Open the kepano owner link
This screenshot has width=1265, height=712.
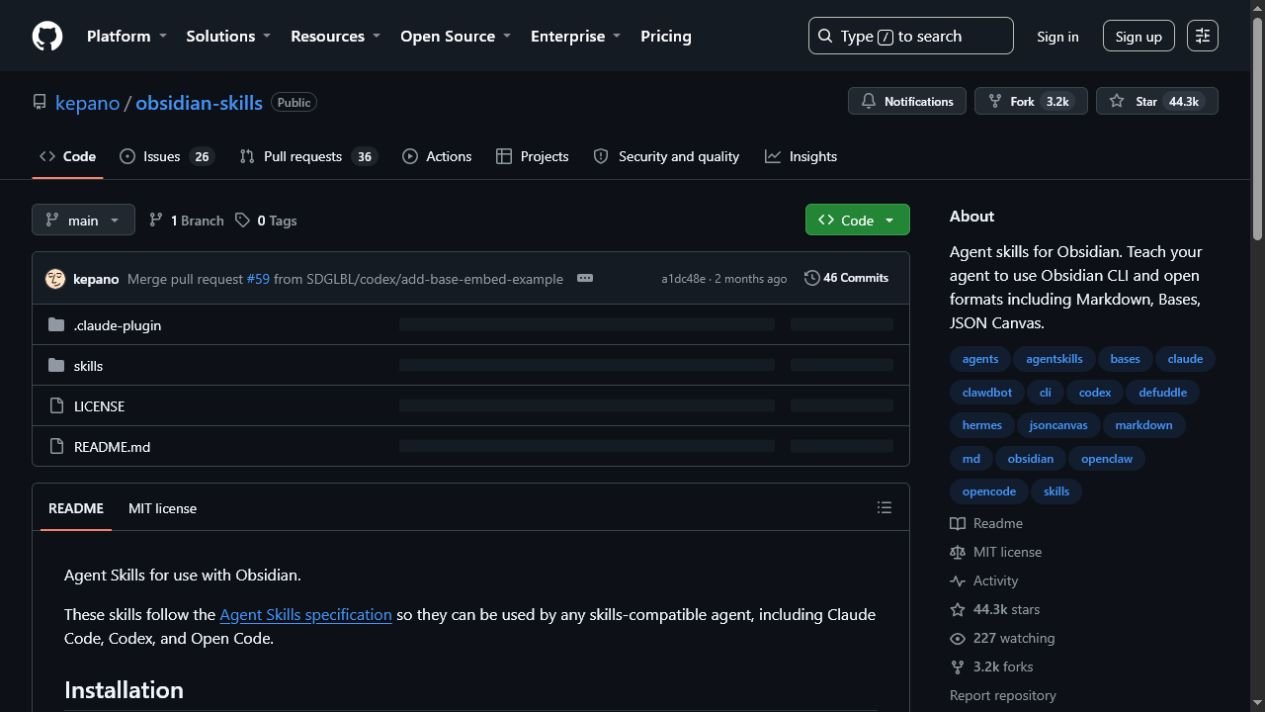[x=87, y=102]
